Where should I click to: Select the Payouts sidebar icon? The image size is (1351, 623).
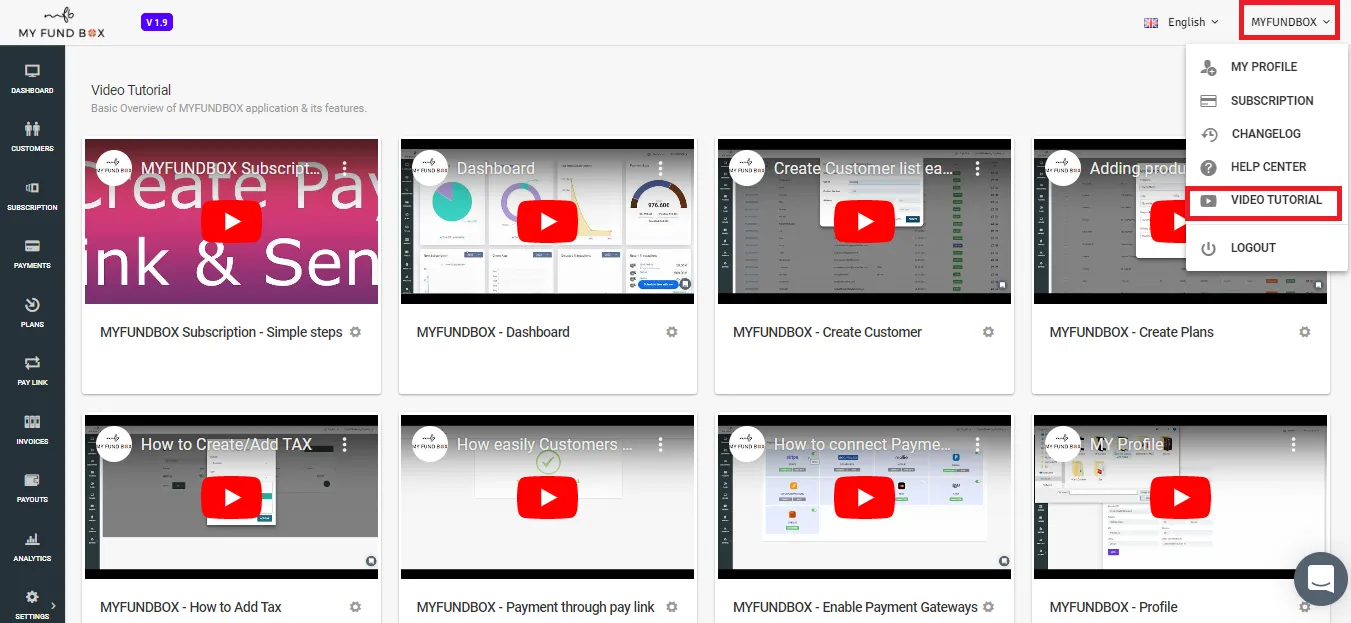point(32,480)
